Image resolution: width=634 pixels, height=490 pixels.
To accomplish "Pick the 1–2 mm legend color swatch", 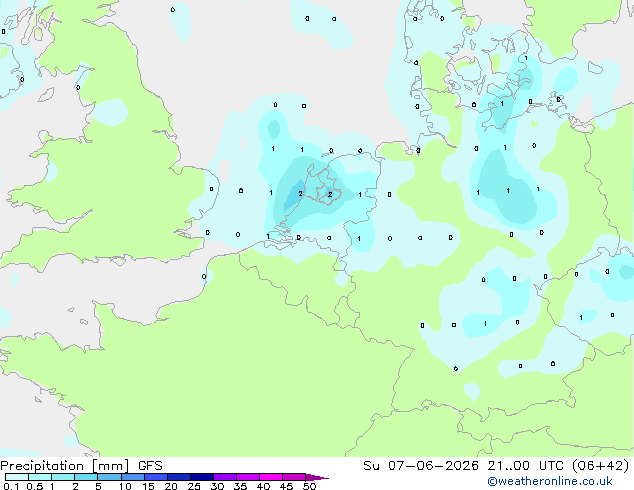I will click(63, 477).
